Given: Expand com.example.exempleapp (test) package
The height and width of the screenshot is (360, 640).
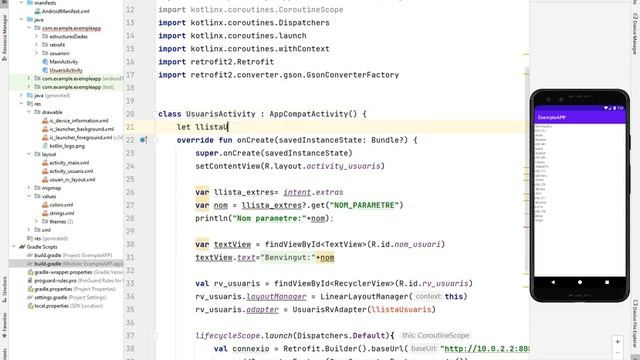Looking at the screenshot, I should tap(29, 87).
